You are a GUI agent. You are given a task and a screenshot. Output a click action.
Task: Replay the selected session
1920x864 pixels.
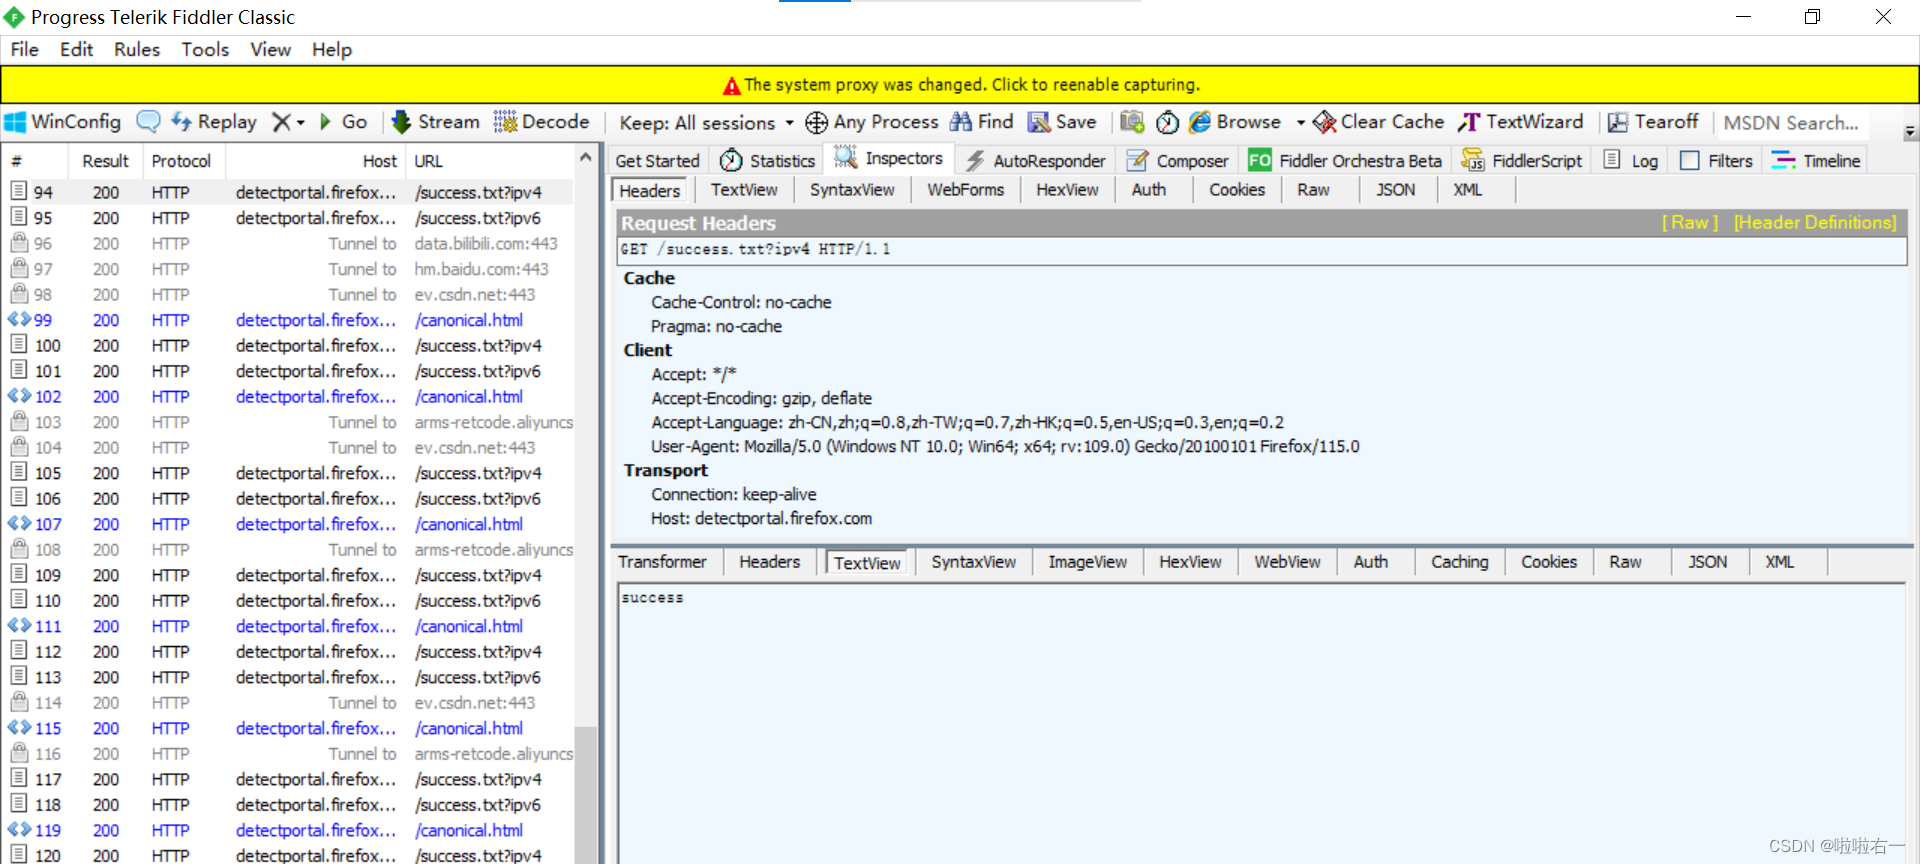point(214,122)
